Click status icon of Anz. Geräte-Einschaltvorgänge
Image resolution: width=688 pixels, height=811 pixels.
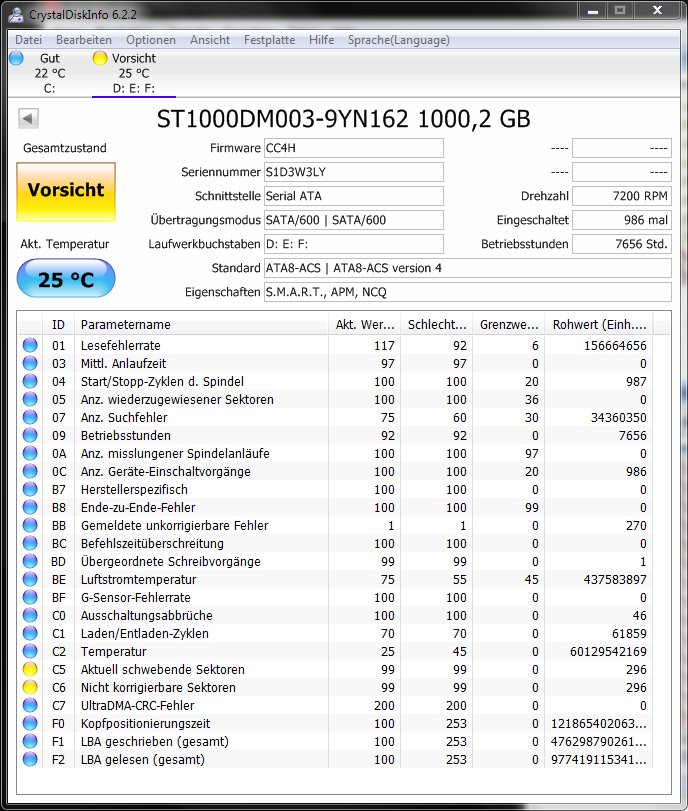pos(30,471)
